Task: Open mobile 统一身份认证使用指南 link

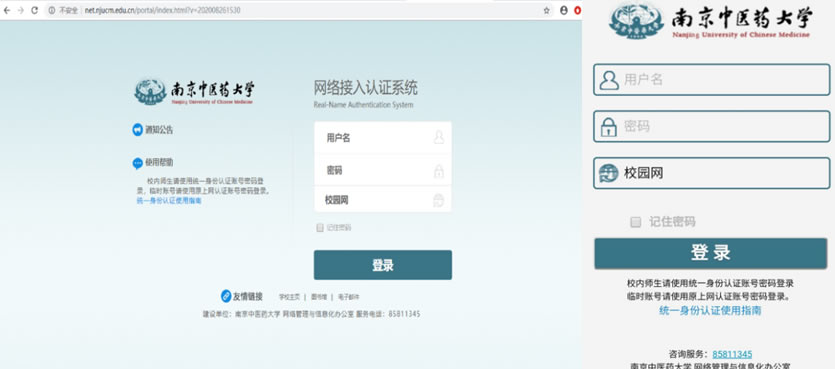Action: click(710, 310)
